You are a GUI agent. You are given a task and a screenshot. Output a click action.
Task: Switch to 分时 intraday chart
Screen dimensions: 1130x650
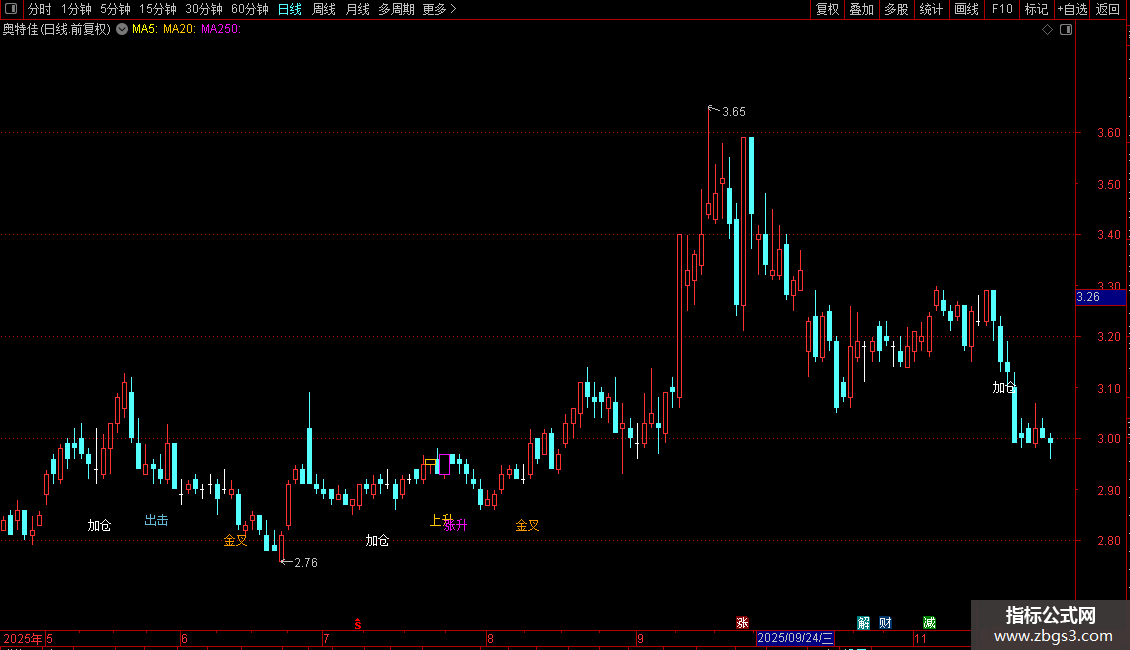[40, 9]
